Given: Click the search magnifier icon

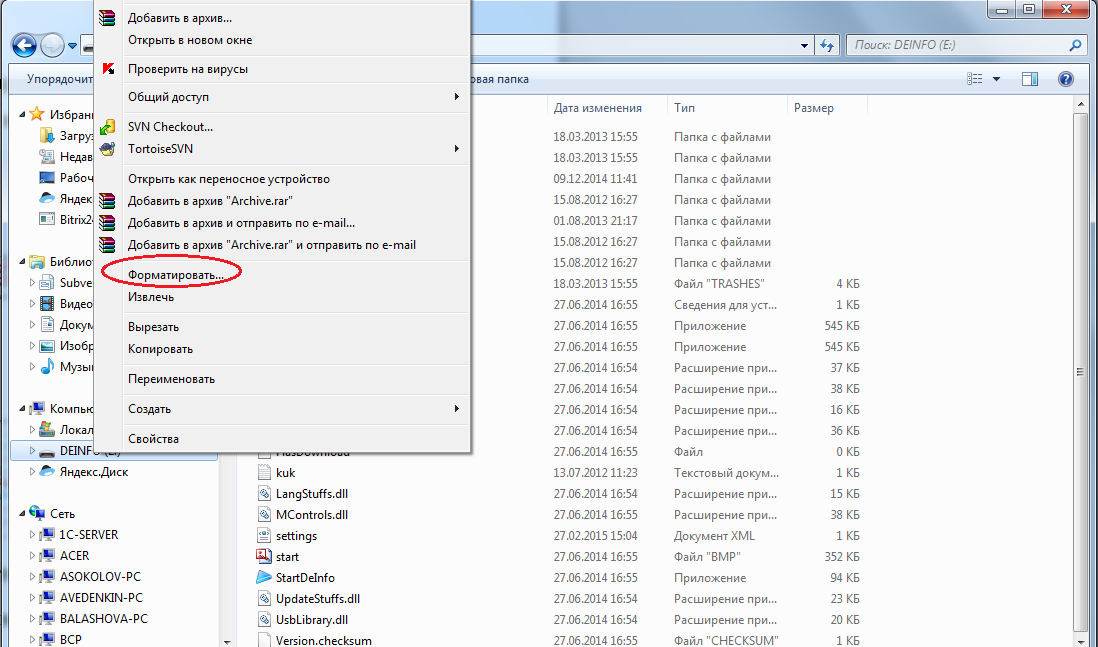Looking at the screenshot, I should (1075, 45).
